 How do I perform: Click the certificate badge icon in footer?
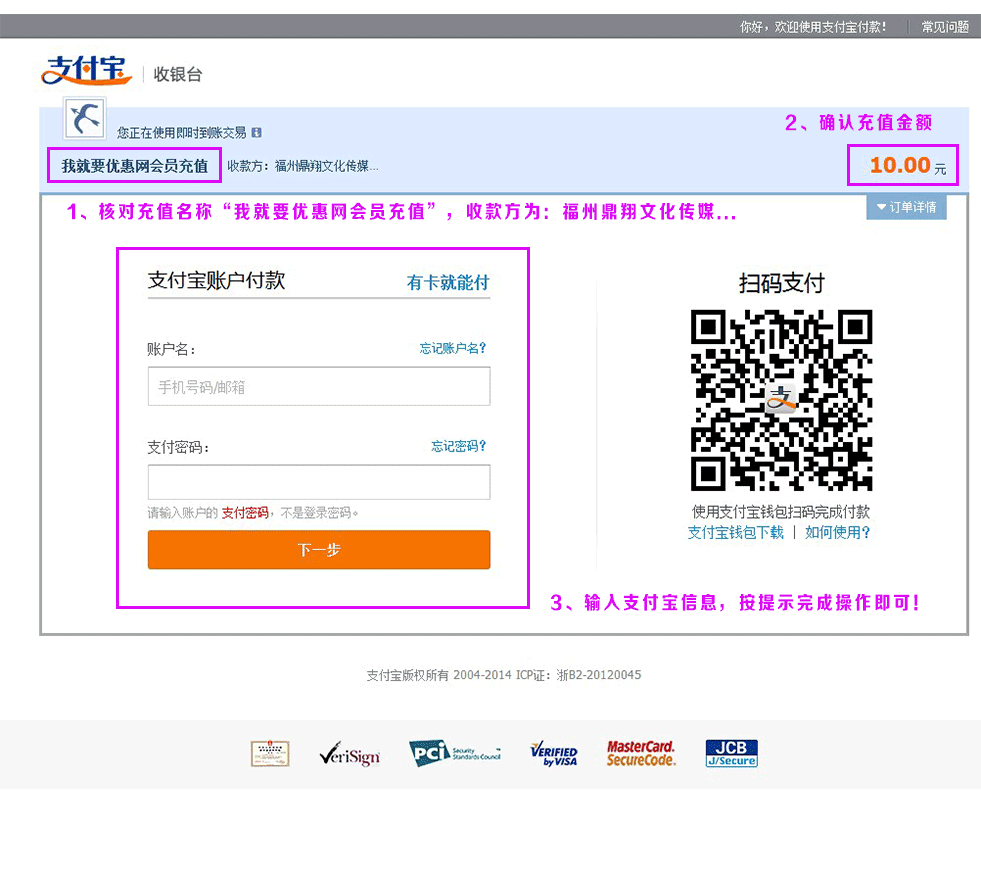pos(270,754)
